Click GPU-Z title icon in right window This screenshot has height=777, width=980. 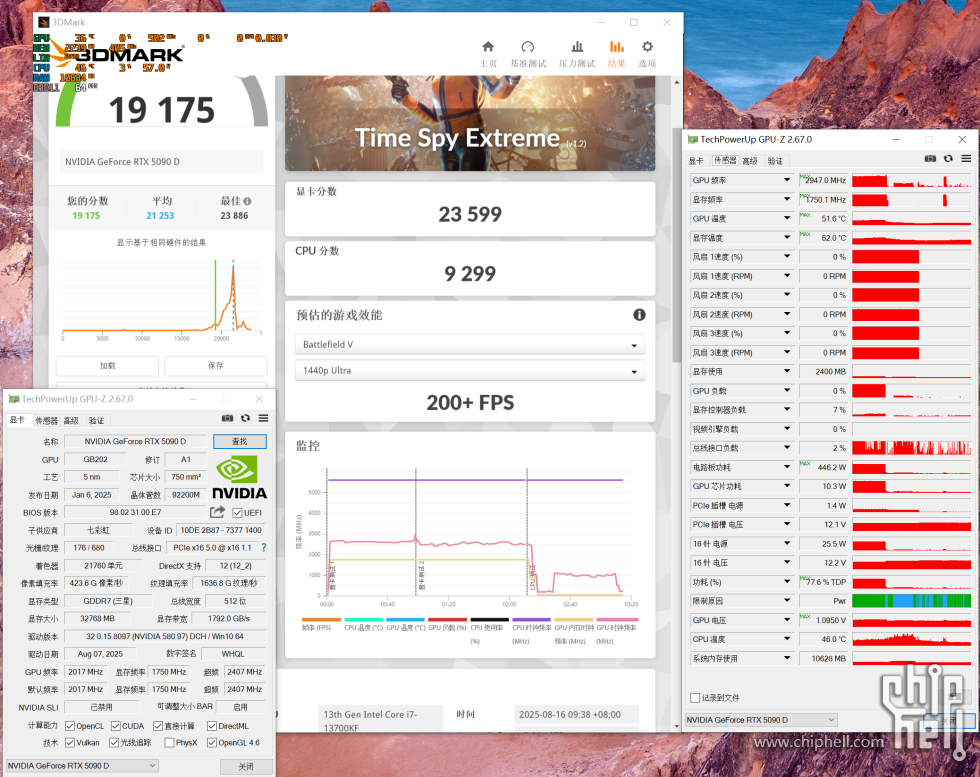pyautogui.click(x=692, y=139)
